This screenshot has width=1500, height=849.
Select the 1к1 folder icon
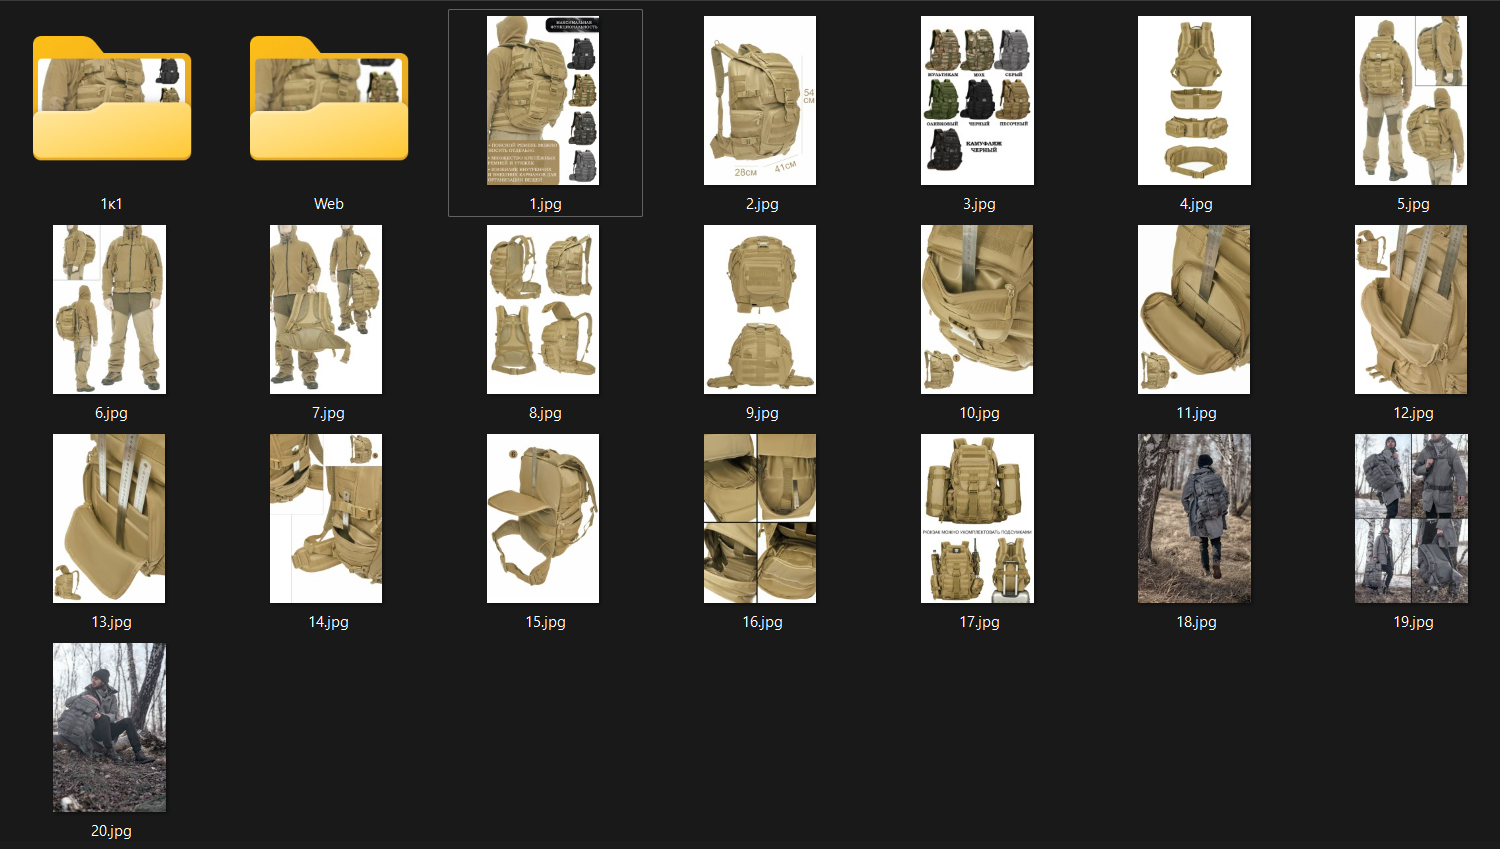(111, 100)
